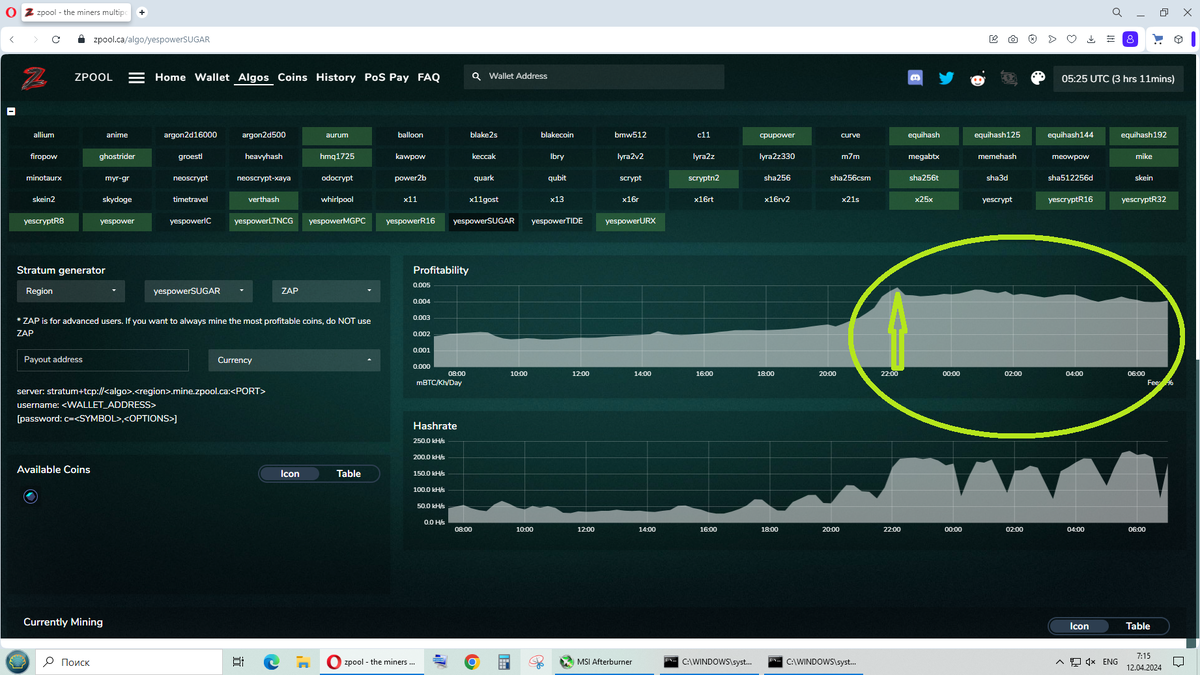Open the zpool Discord link icon

[x=915, y=77]
